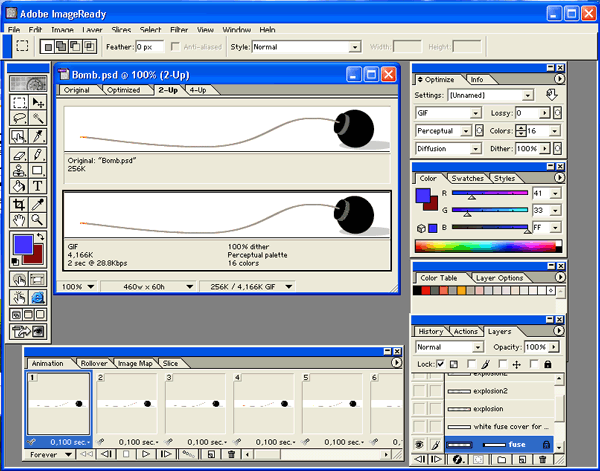Select the Pencil tool
This screenshot has height=471, width=600.
(38, 154)
